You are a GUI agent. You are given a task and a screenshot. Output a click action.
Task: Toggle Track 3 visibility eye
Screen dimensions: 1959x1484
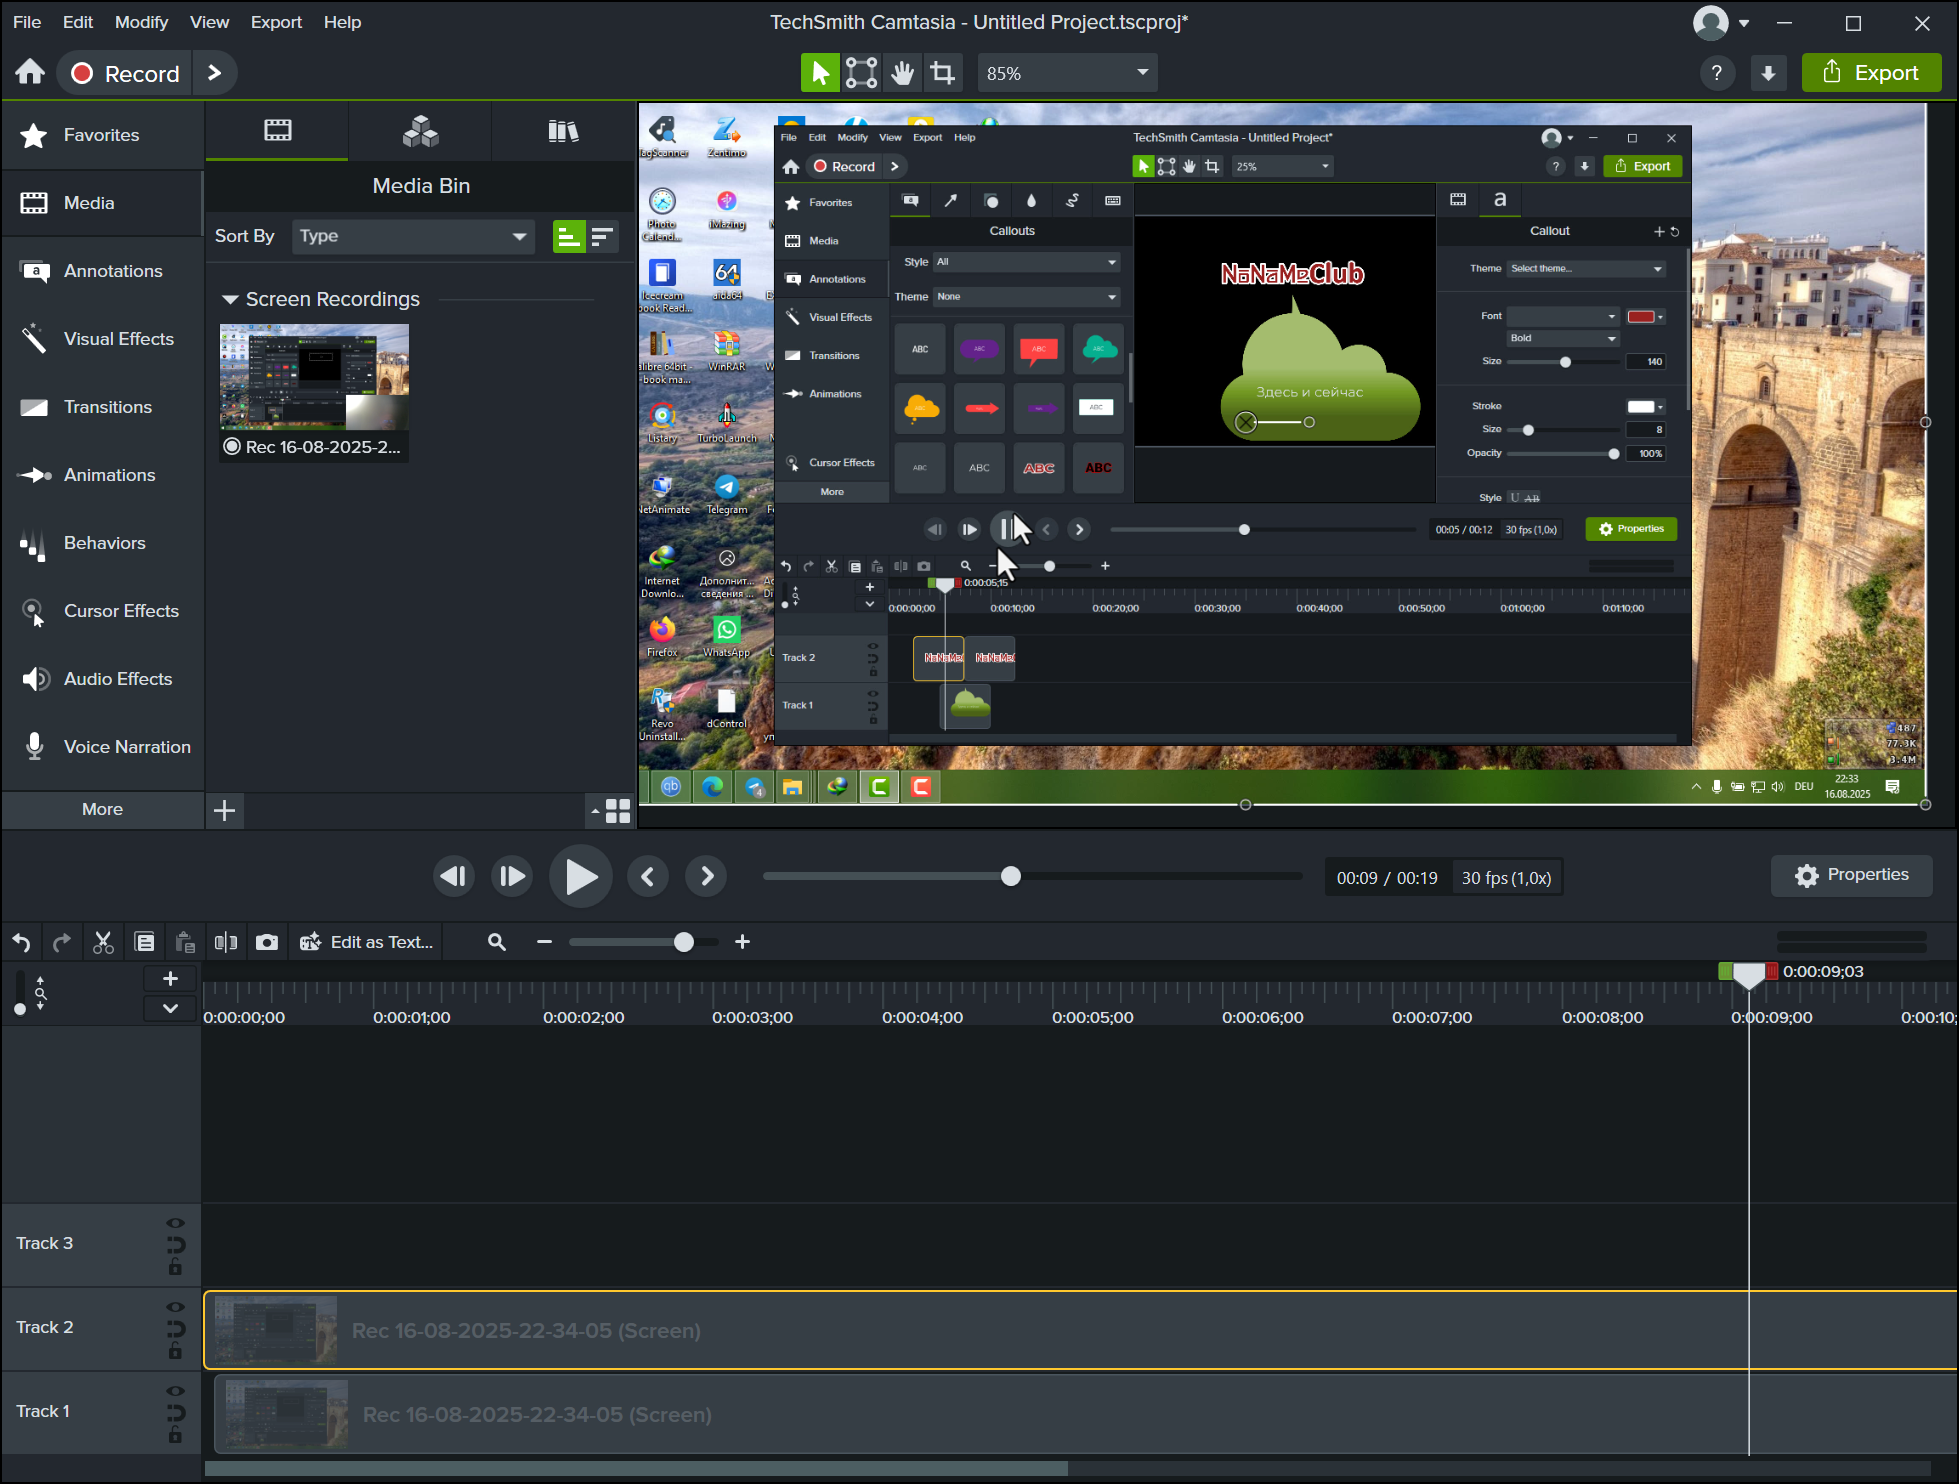pyautogui.click(x=175, y=1223)
